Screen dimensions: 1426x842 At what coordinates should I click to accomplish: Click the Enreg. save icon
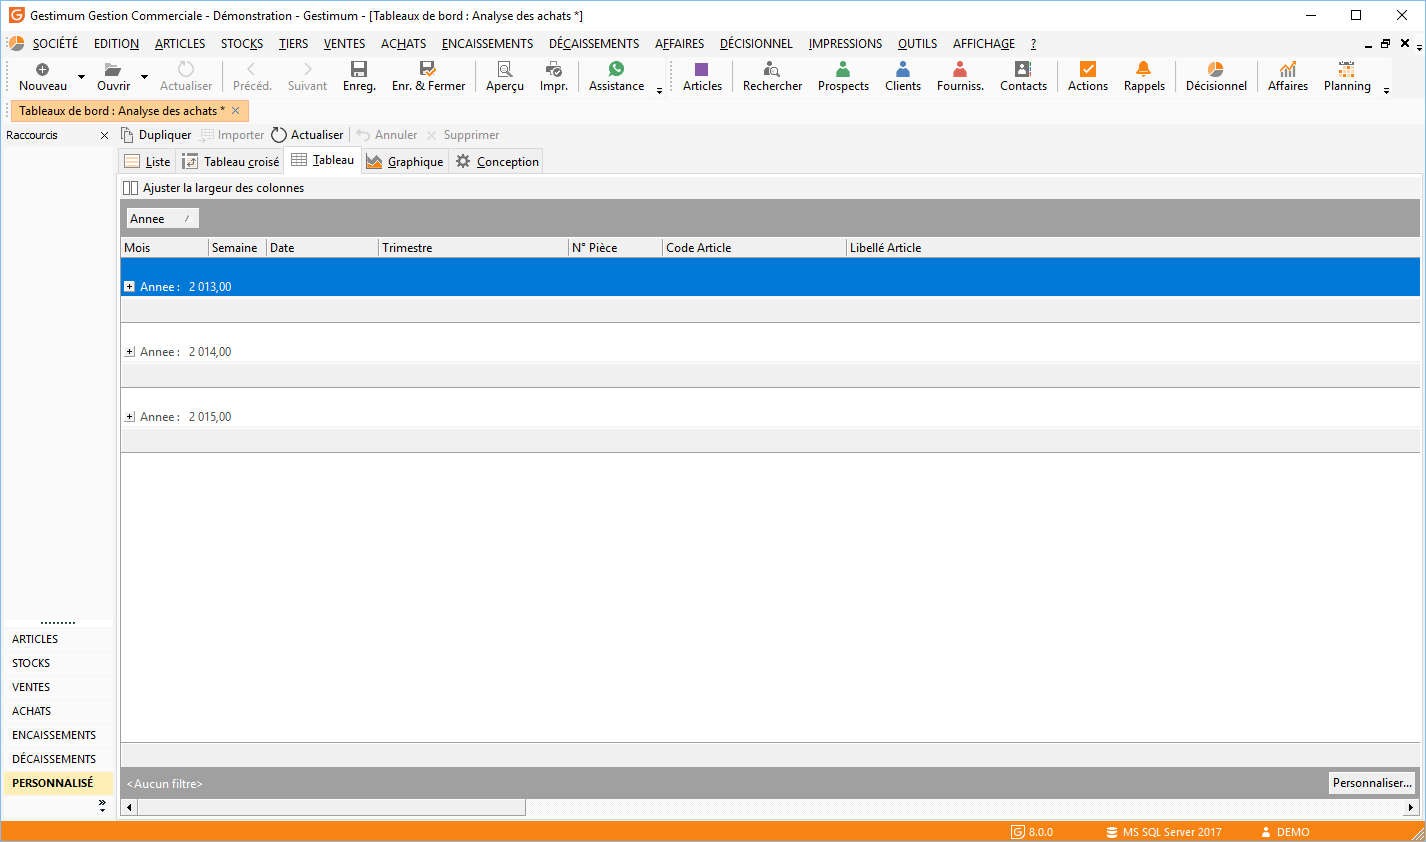click(359, 76)
